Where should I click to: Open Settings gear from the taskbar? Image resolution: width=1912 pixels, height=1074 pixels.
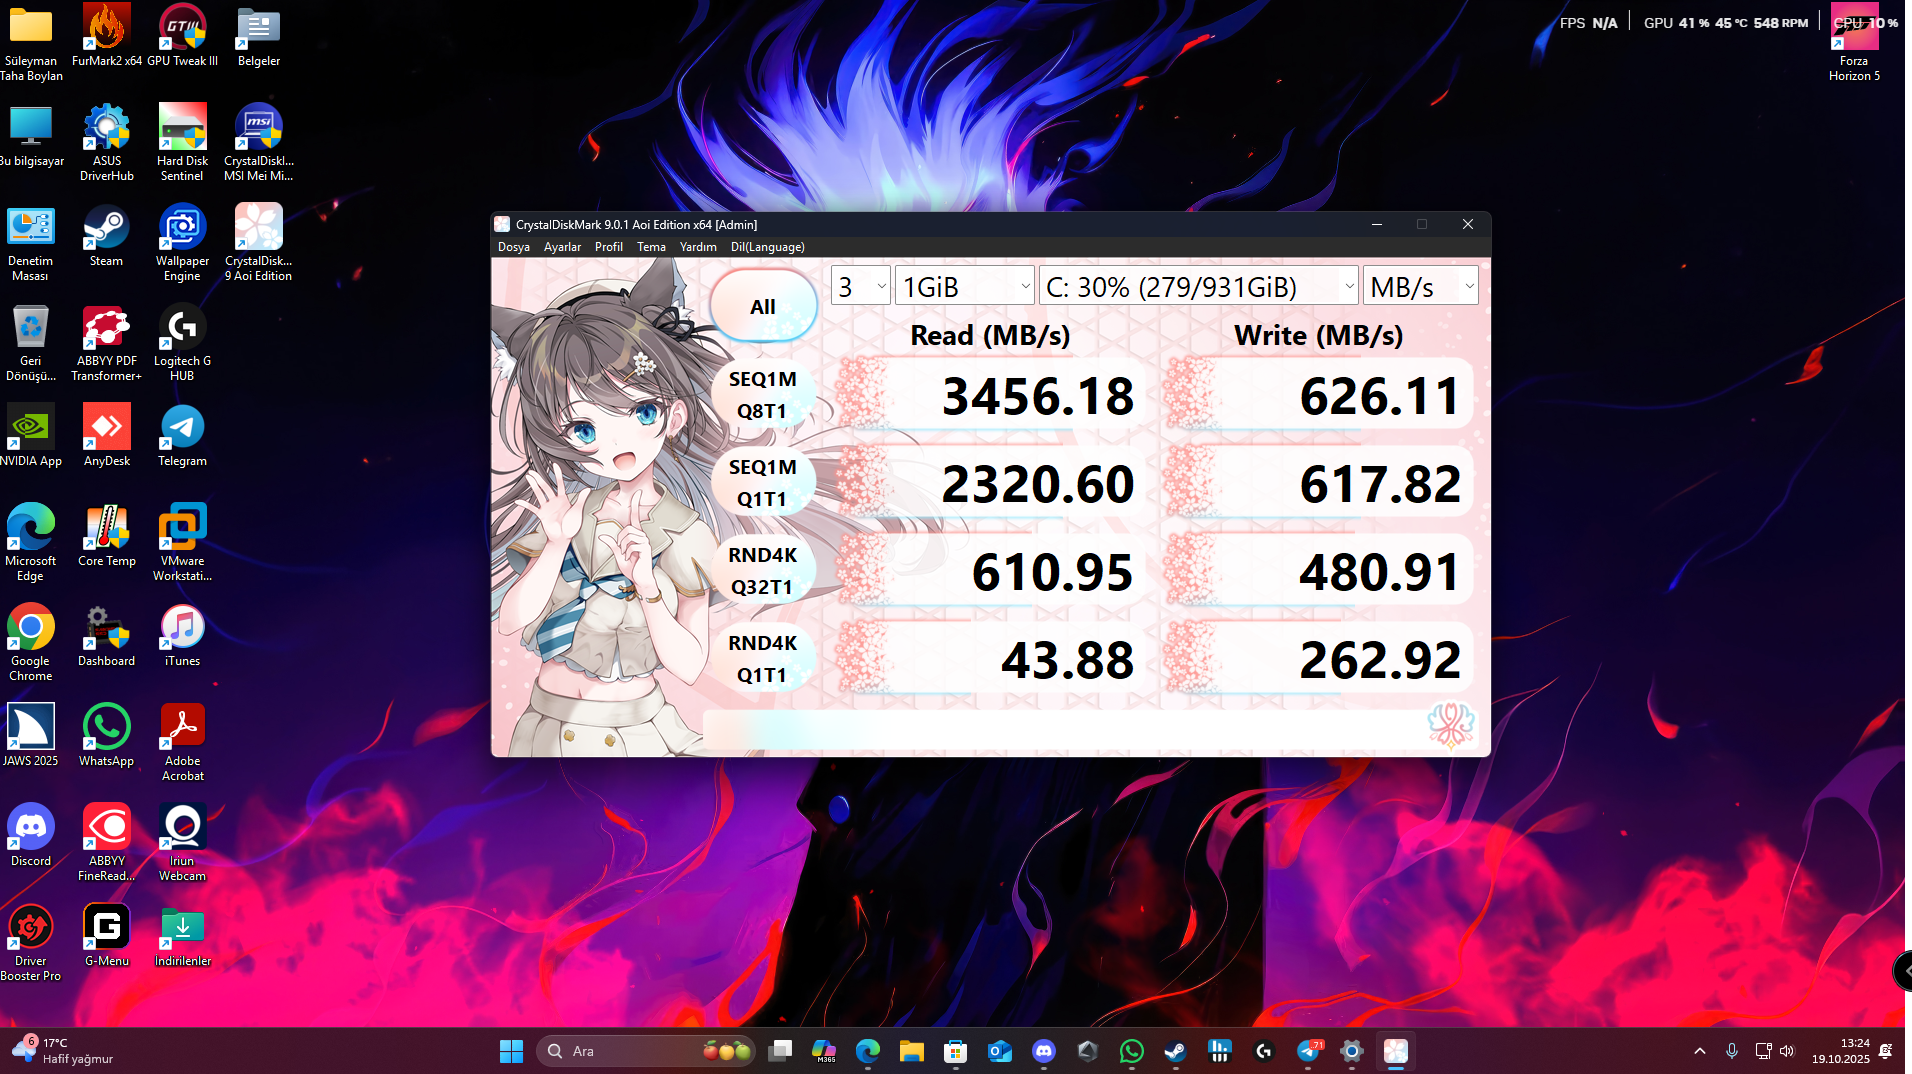[1351, 1051]
